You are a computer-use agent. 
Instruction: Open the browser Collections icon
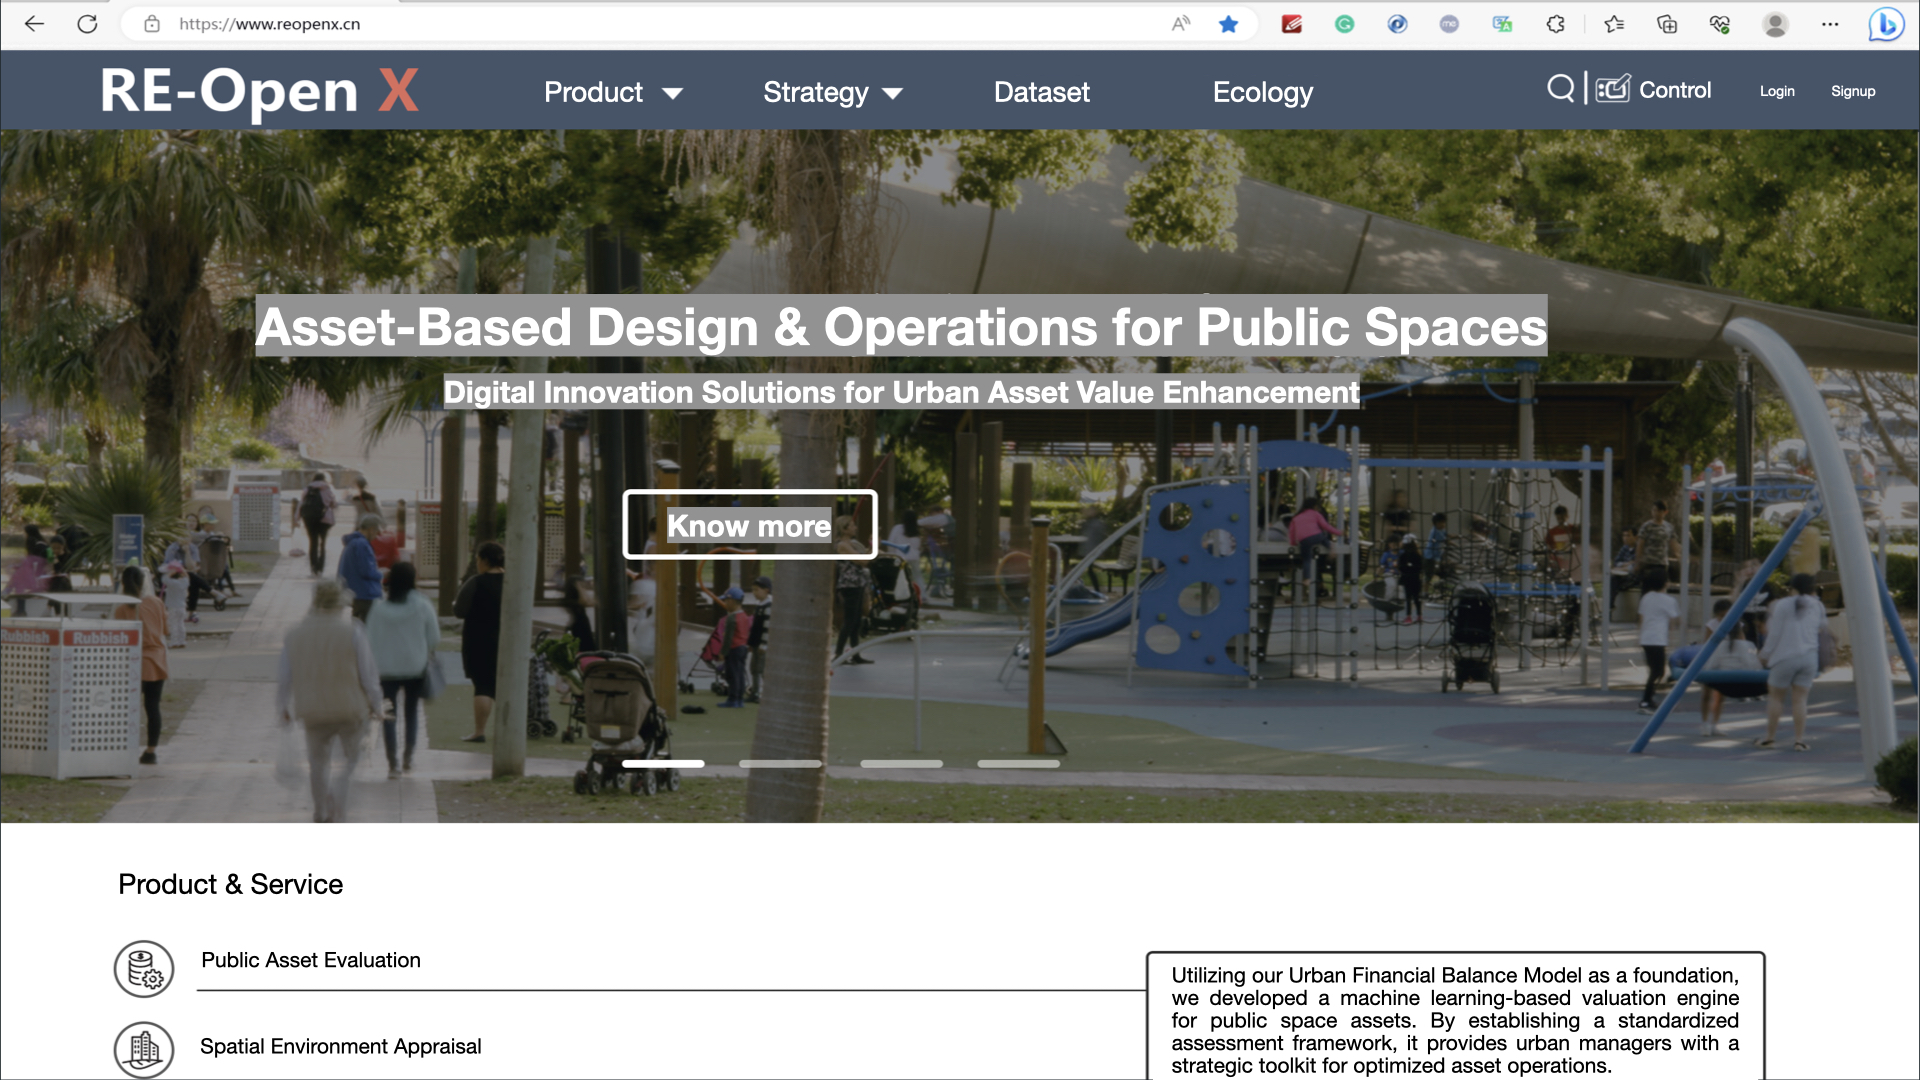click(1667, 24)
